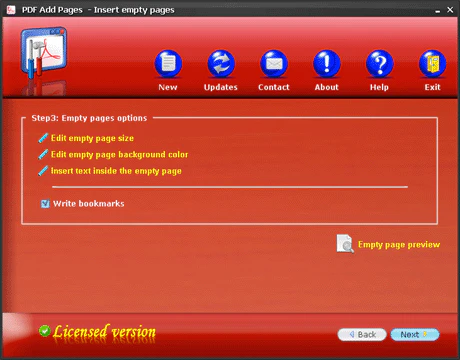This screenshot has height=360, width=460.
Task: Open the About exclamation icon
Action: pyautogui.click(x=327, y=63)
